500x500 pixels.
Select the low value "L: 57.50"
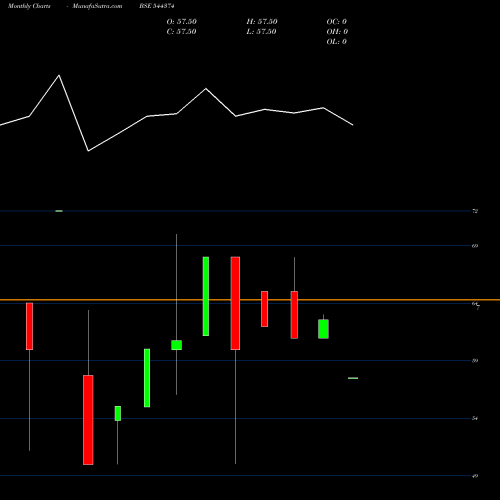pyautogui.click(x=262, y=31)
